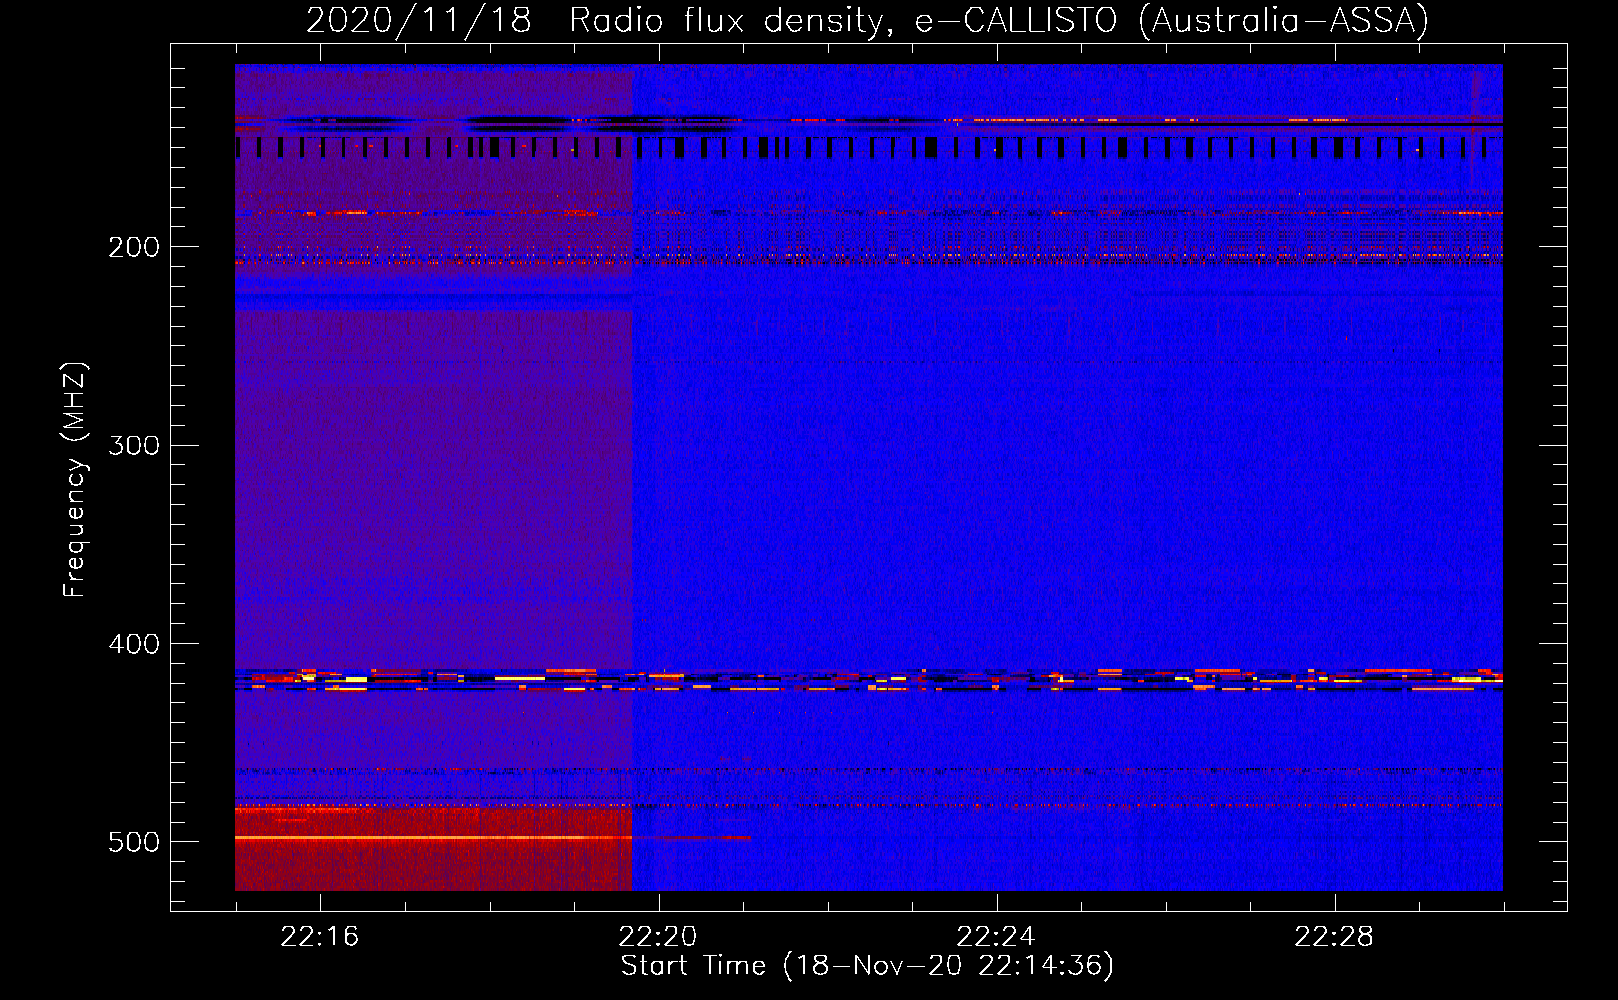The image size is (1618, 1000).
Task: Click the "Start Time (18-Nov-20 22:14:36)" label
Action: click(x=867, y=966)
